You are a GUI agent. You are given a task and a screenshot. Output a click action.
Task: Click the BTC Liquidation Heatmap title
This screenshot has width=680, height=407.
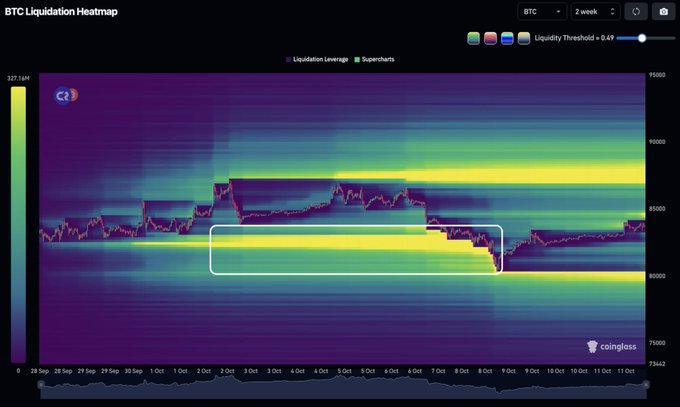click(61, 12)
